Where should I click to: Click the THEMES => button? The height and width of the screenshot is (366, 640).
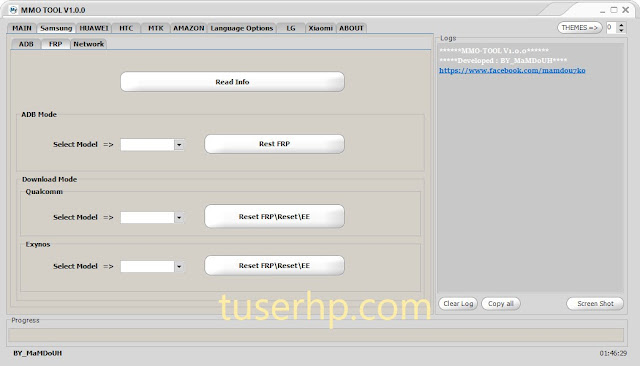[580, 28]
